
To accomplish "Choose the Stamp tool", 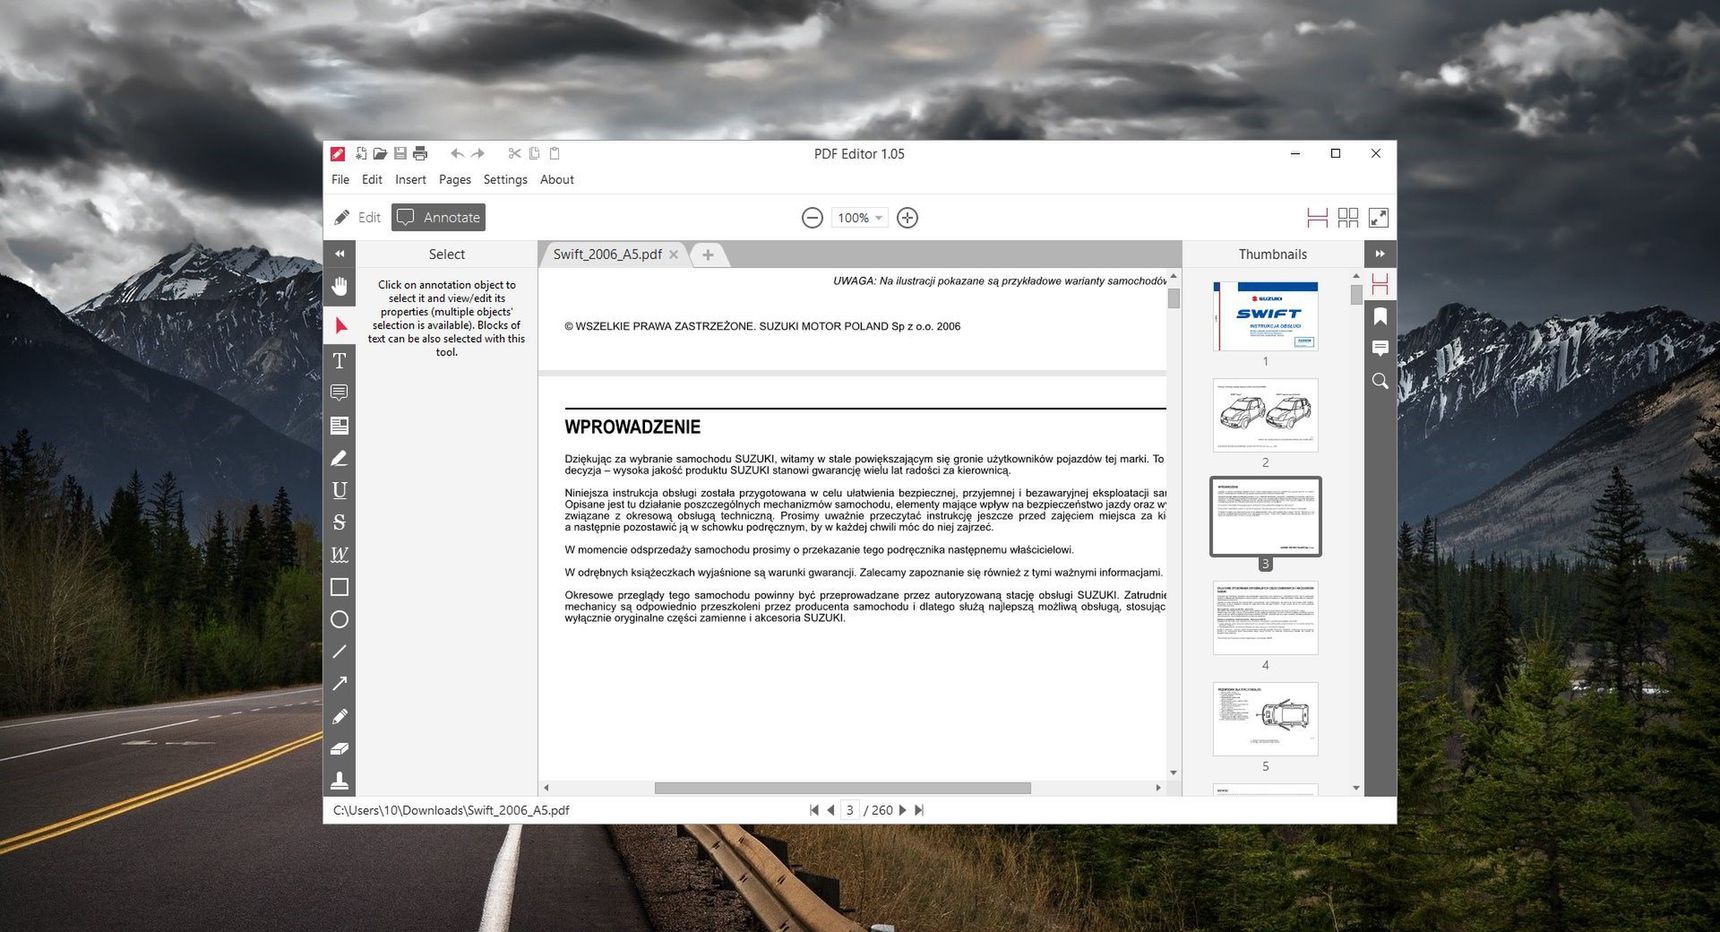I will [x=340, y=780].
